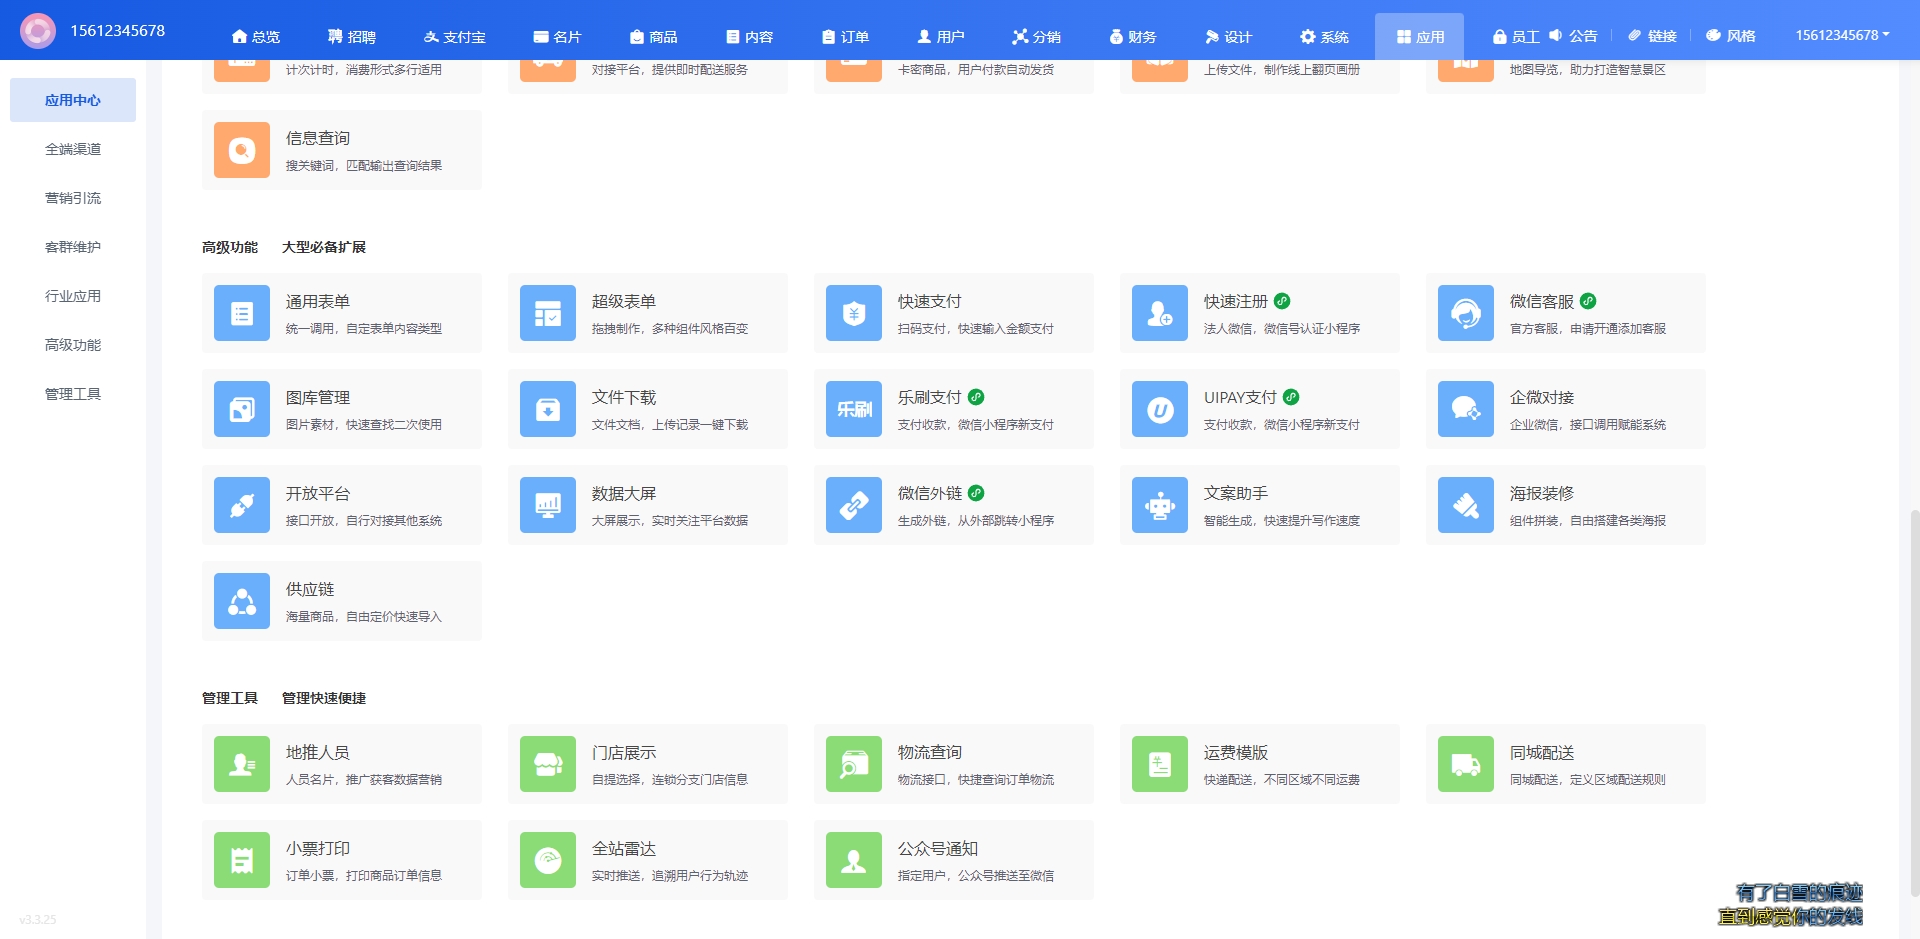Go to 管理工具 in the sidebar

pyautogui.click(x=73, y=394)
